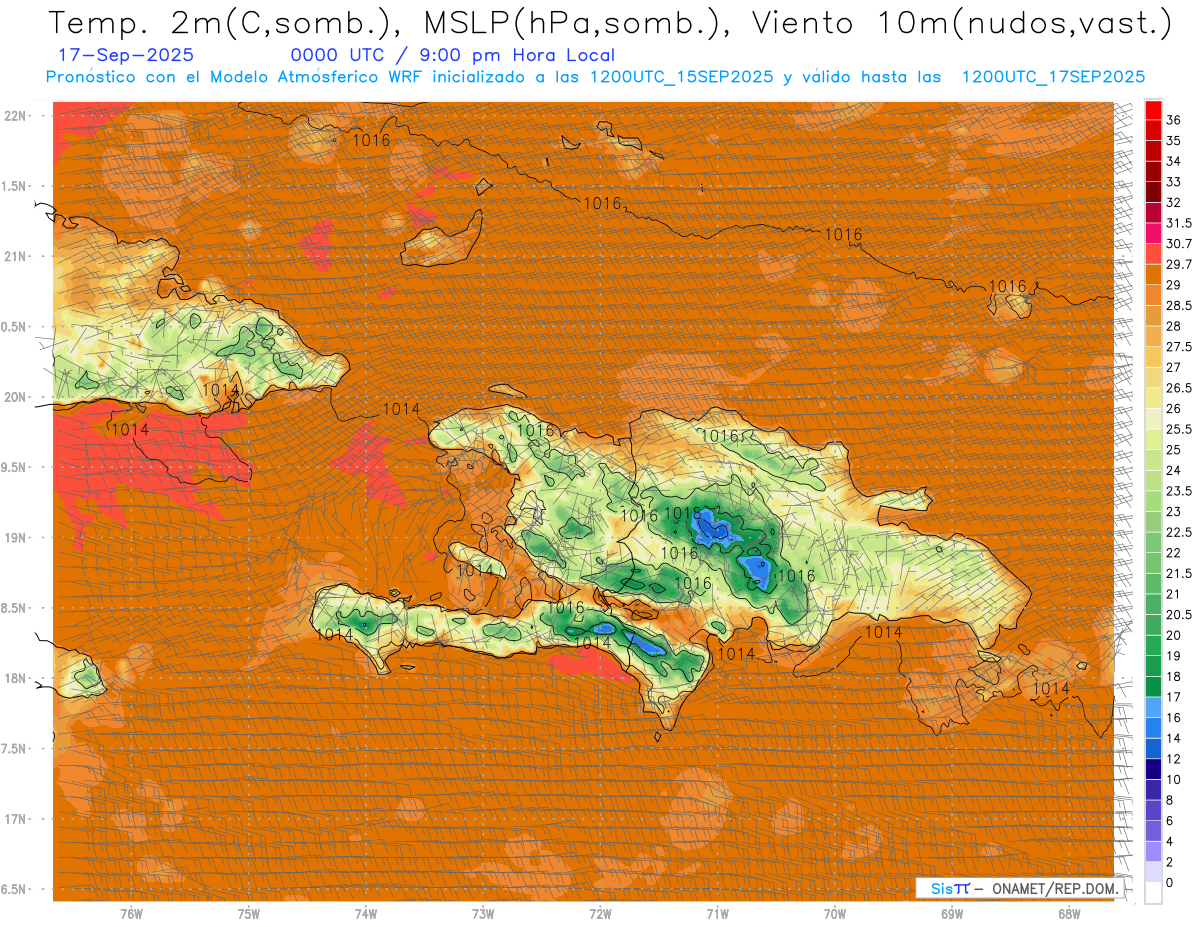Click the 26.5 label on the color scale
1200x927 pixels.
[x=1178, y=388]
